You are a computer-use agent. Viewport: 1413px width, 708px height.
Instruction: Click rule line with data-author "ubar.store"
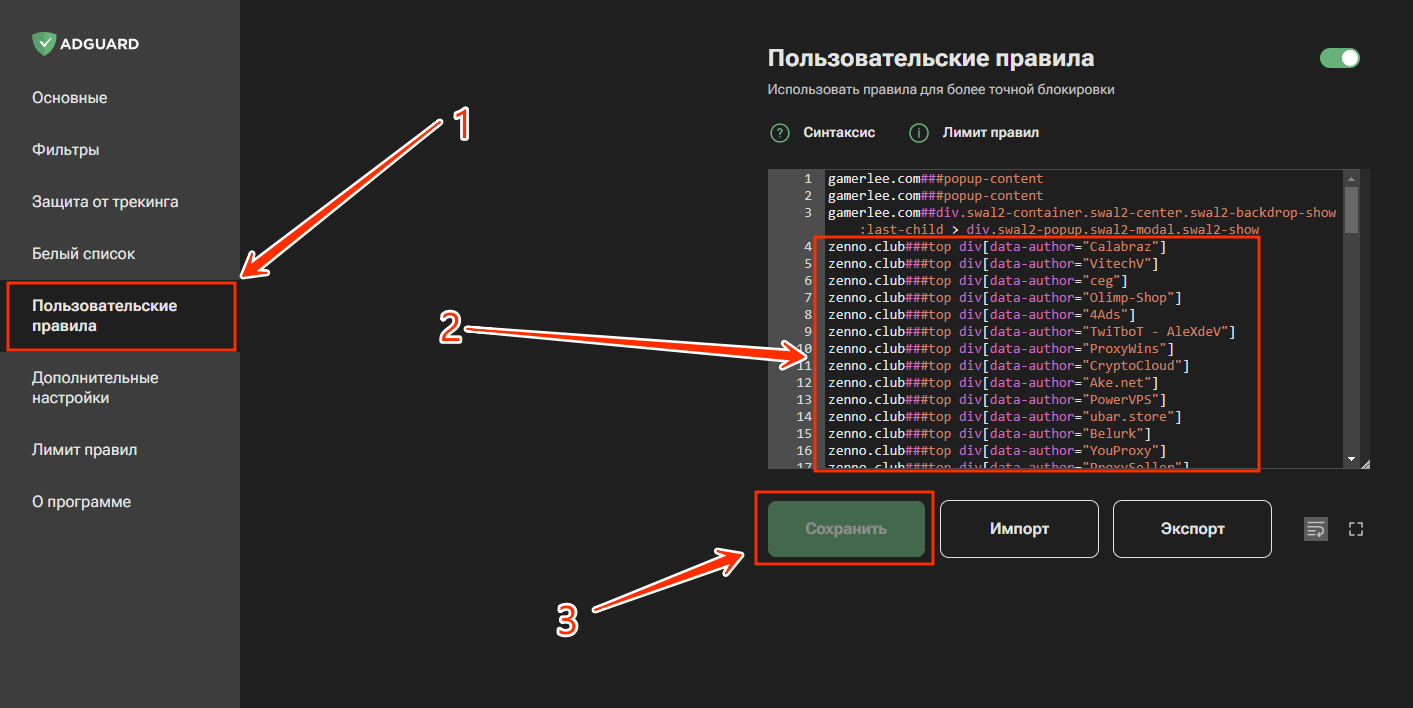[x=1006, y=416]
